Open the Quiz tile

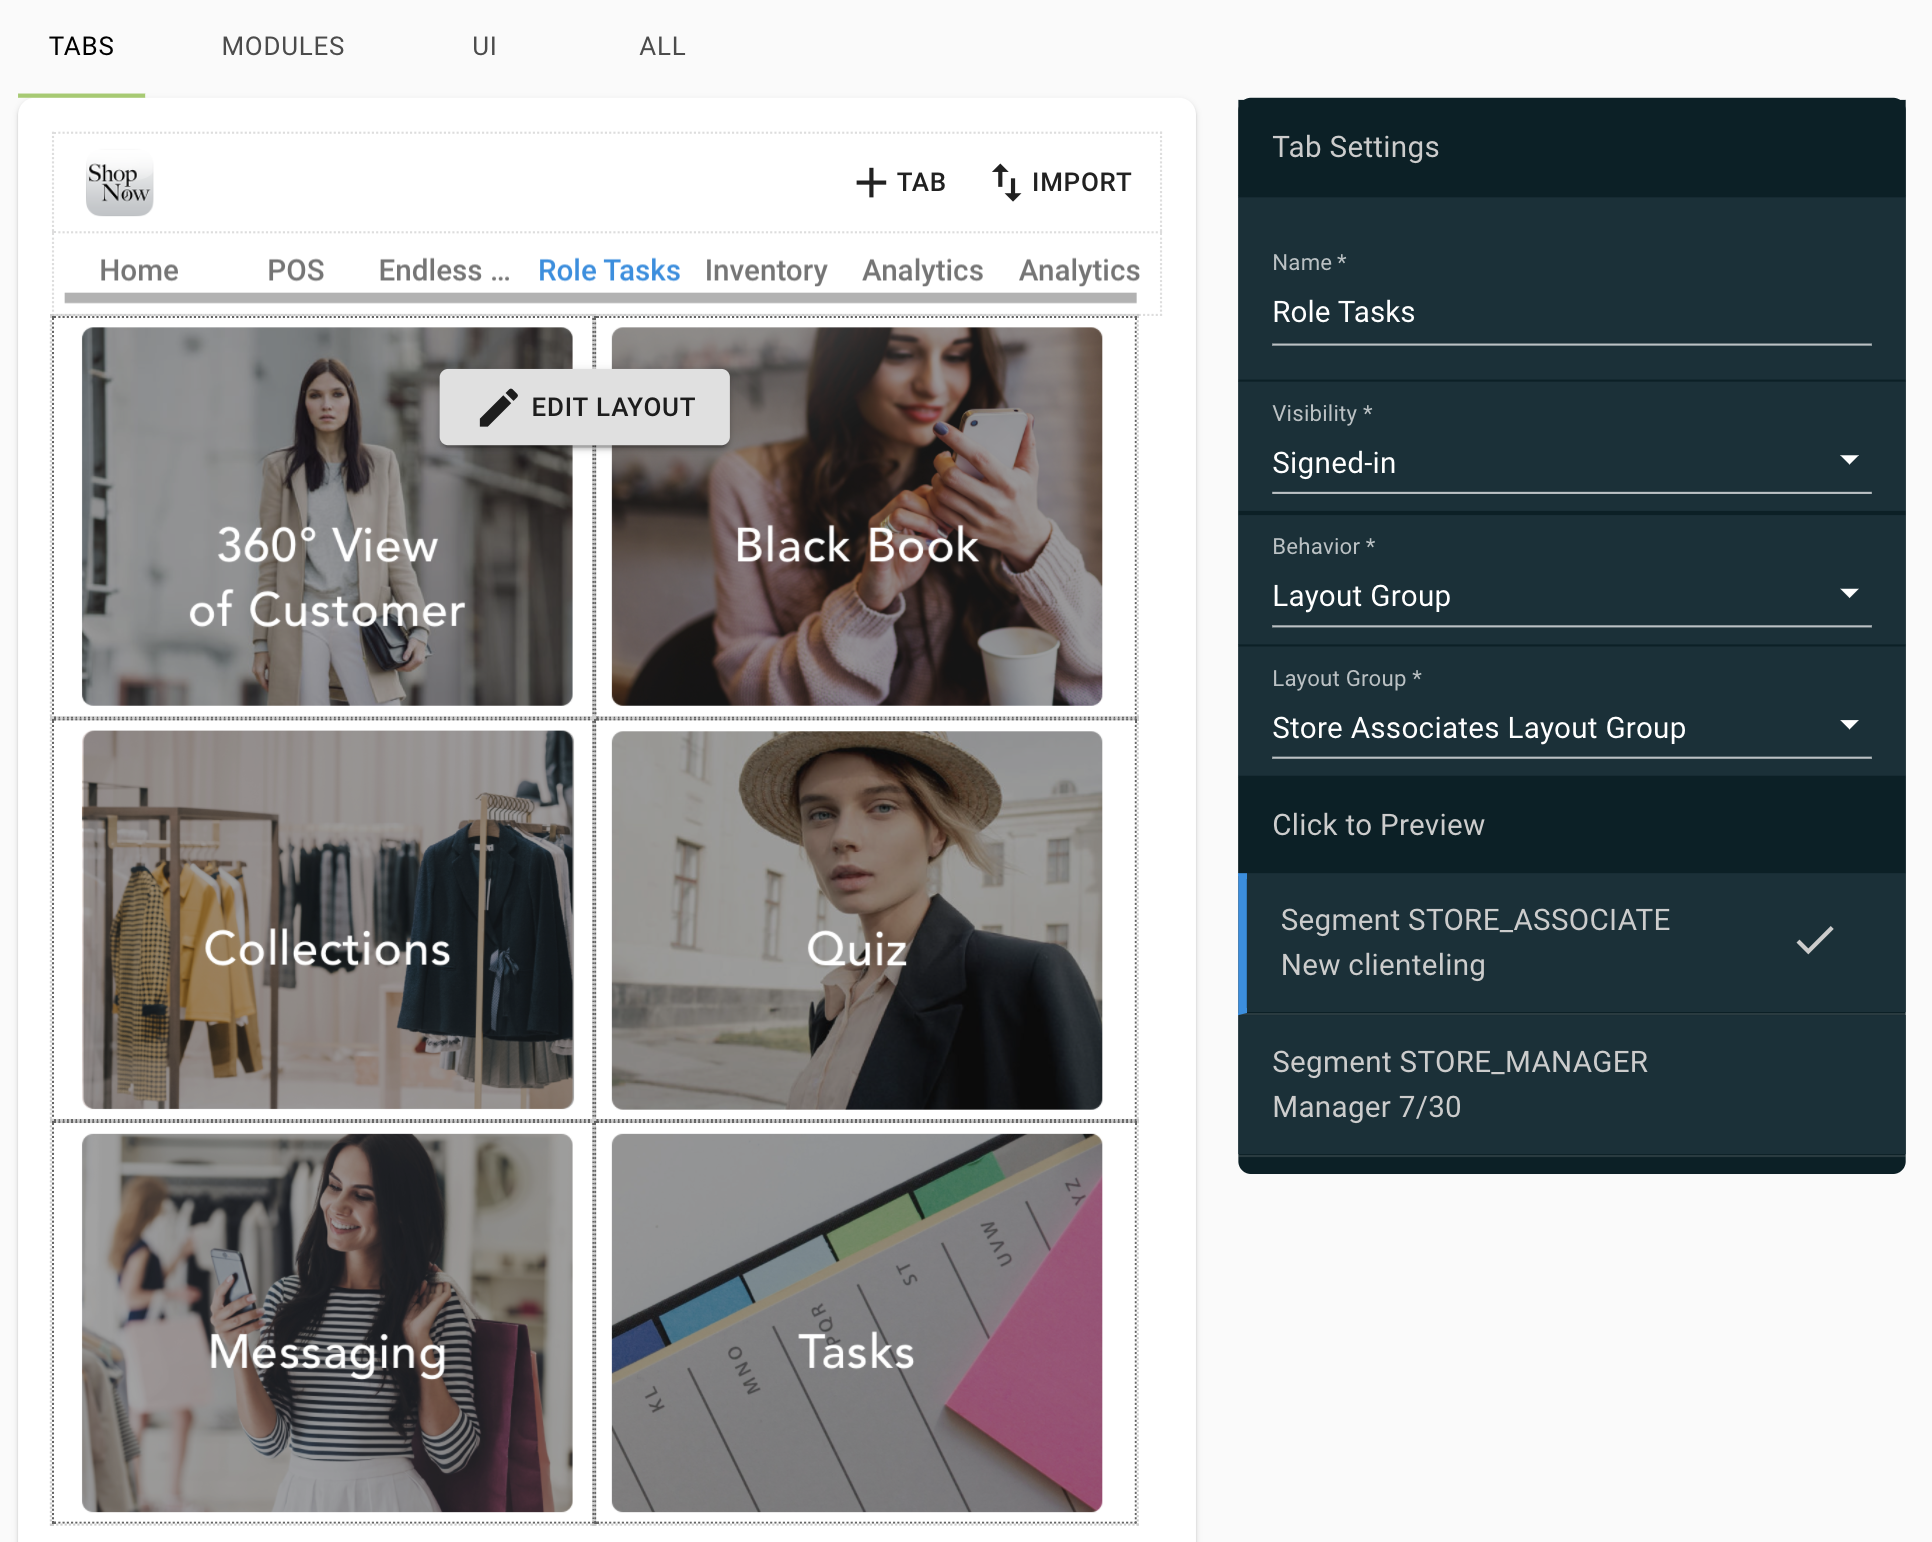click(x=857, y=920)
